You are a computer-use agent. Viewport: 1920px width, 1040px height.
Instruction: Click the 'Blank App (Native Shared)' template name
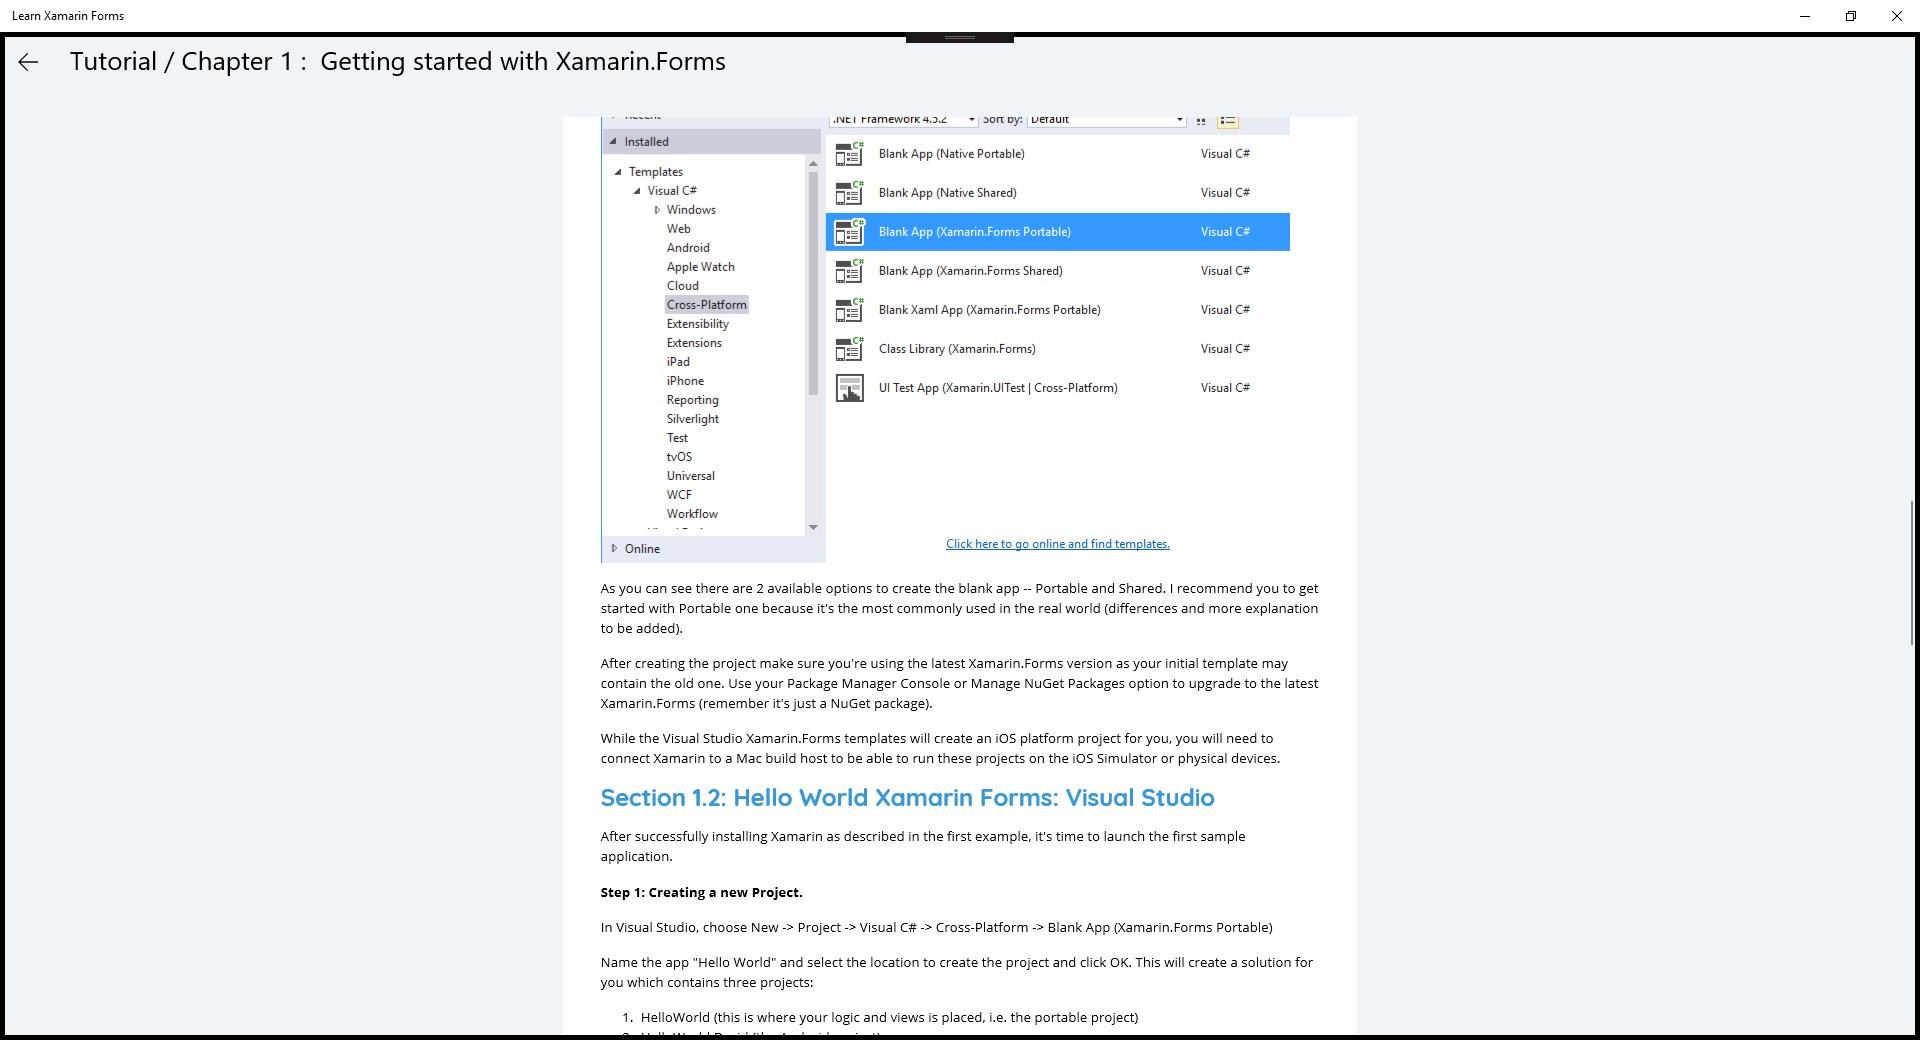click(947, 193)
